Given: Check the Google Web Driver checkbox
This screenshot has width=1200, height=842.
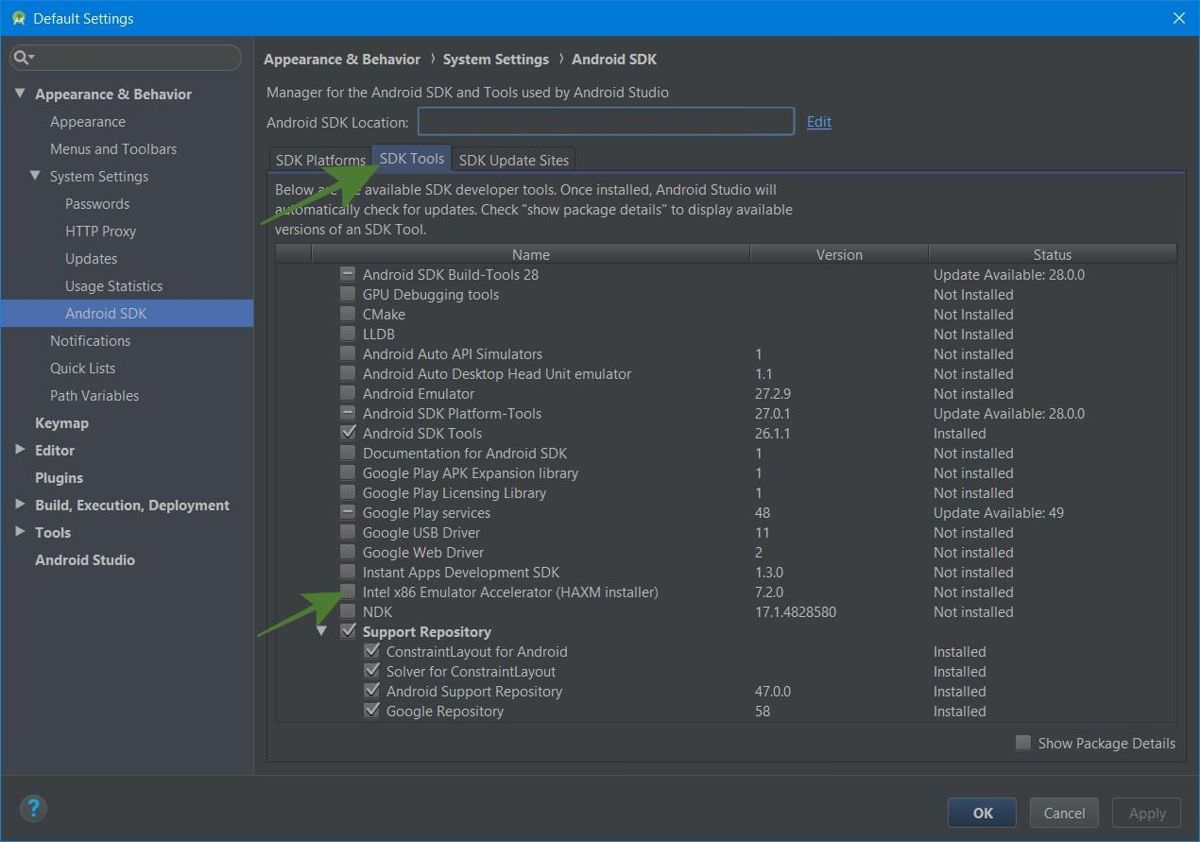Looking at the screenshot, I should 348,552.
